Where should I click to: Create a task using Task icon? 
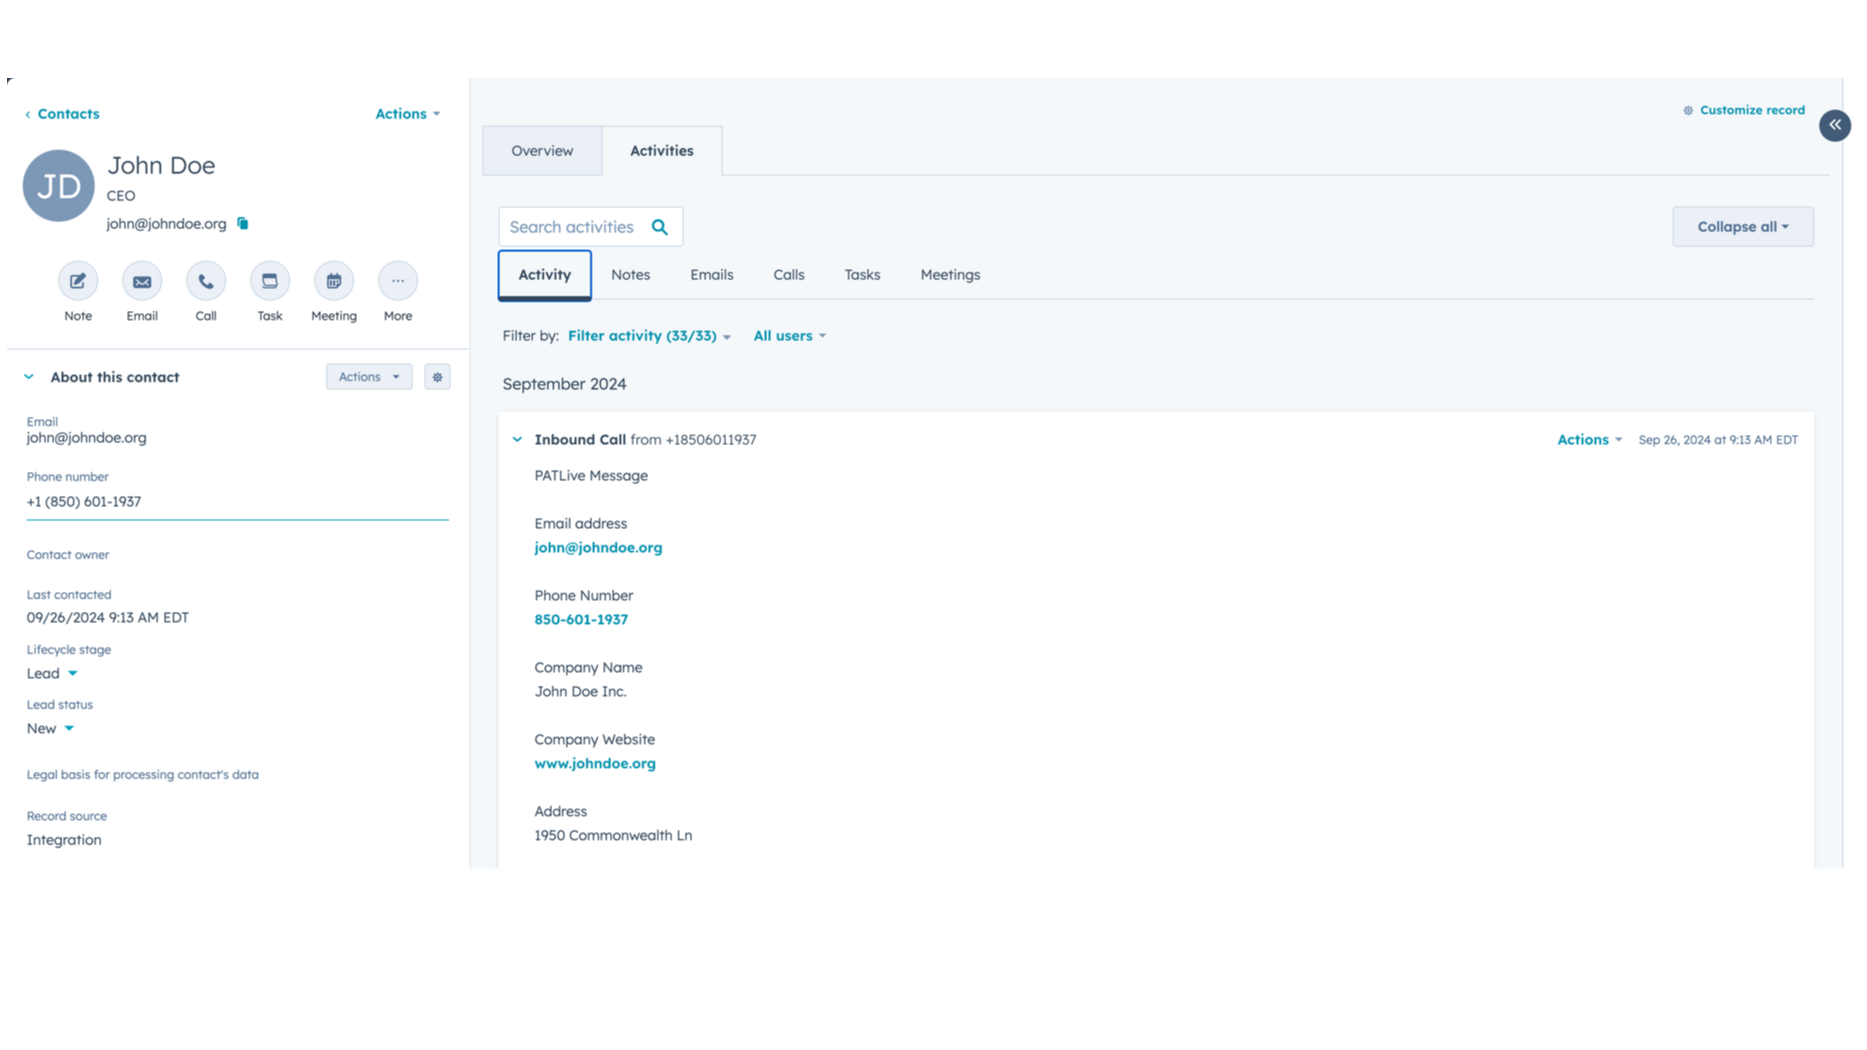point(270,281)
